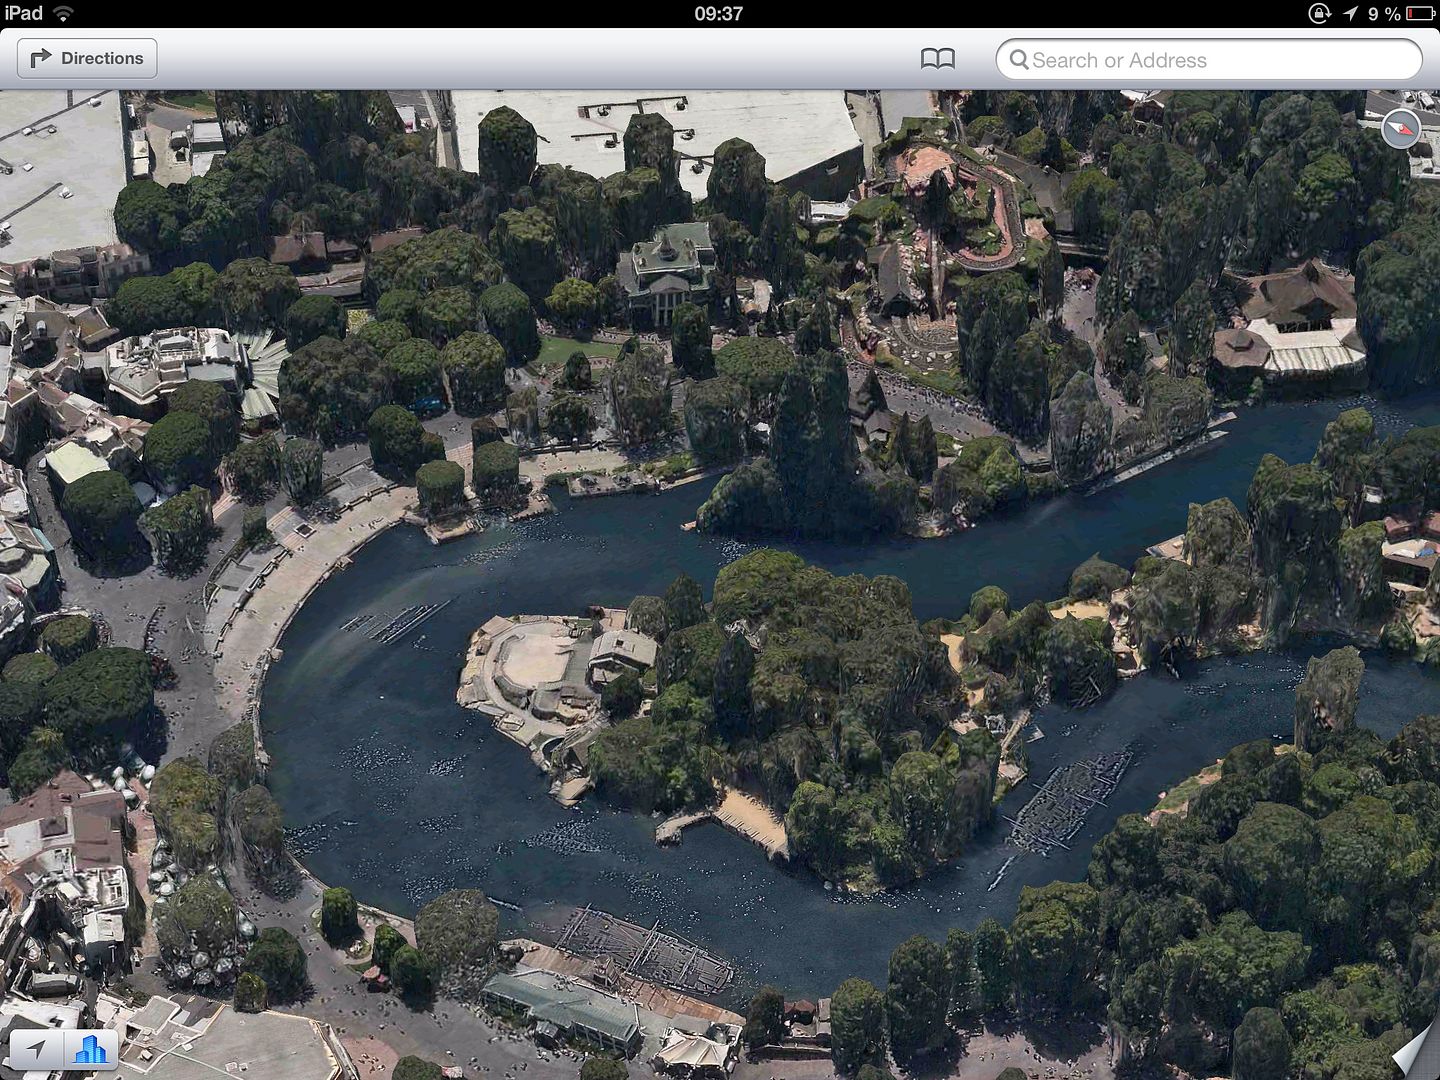
Task: Show current location with arrow button
Action: [x=37, y=1049]
